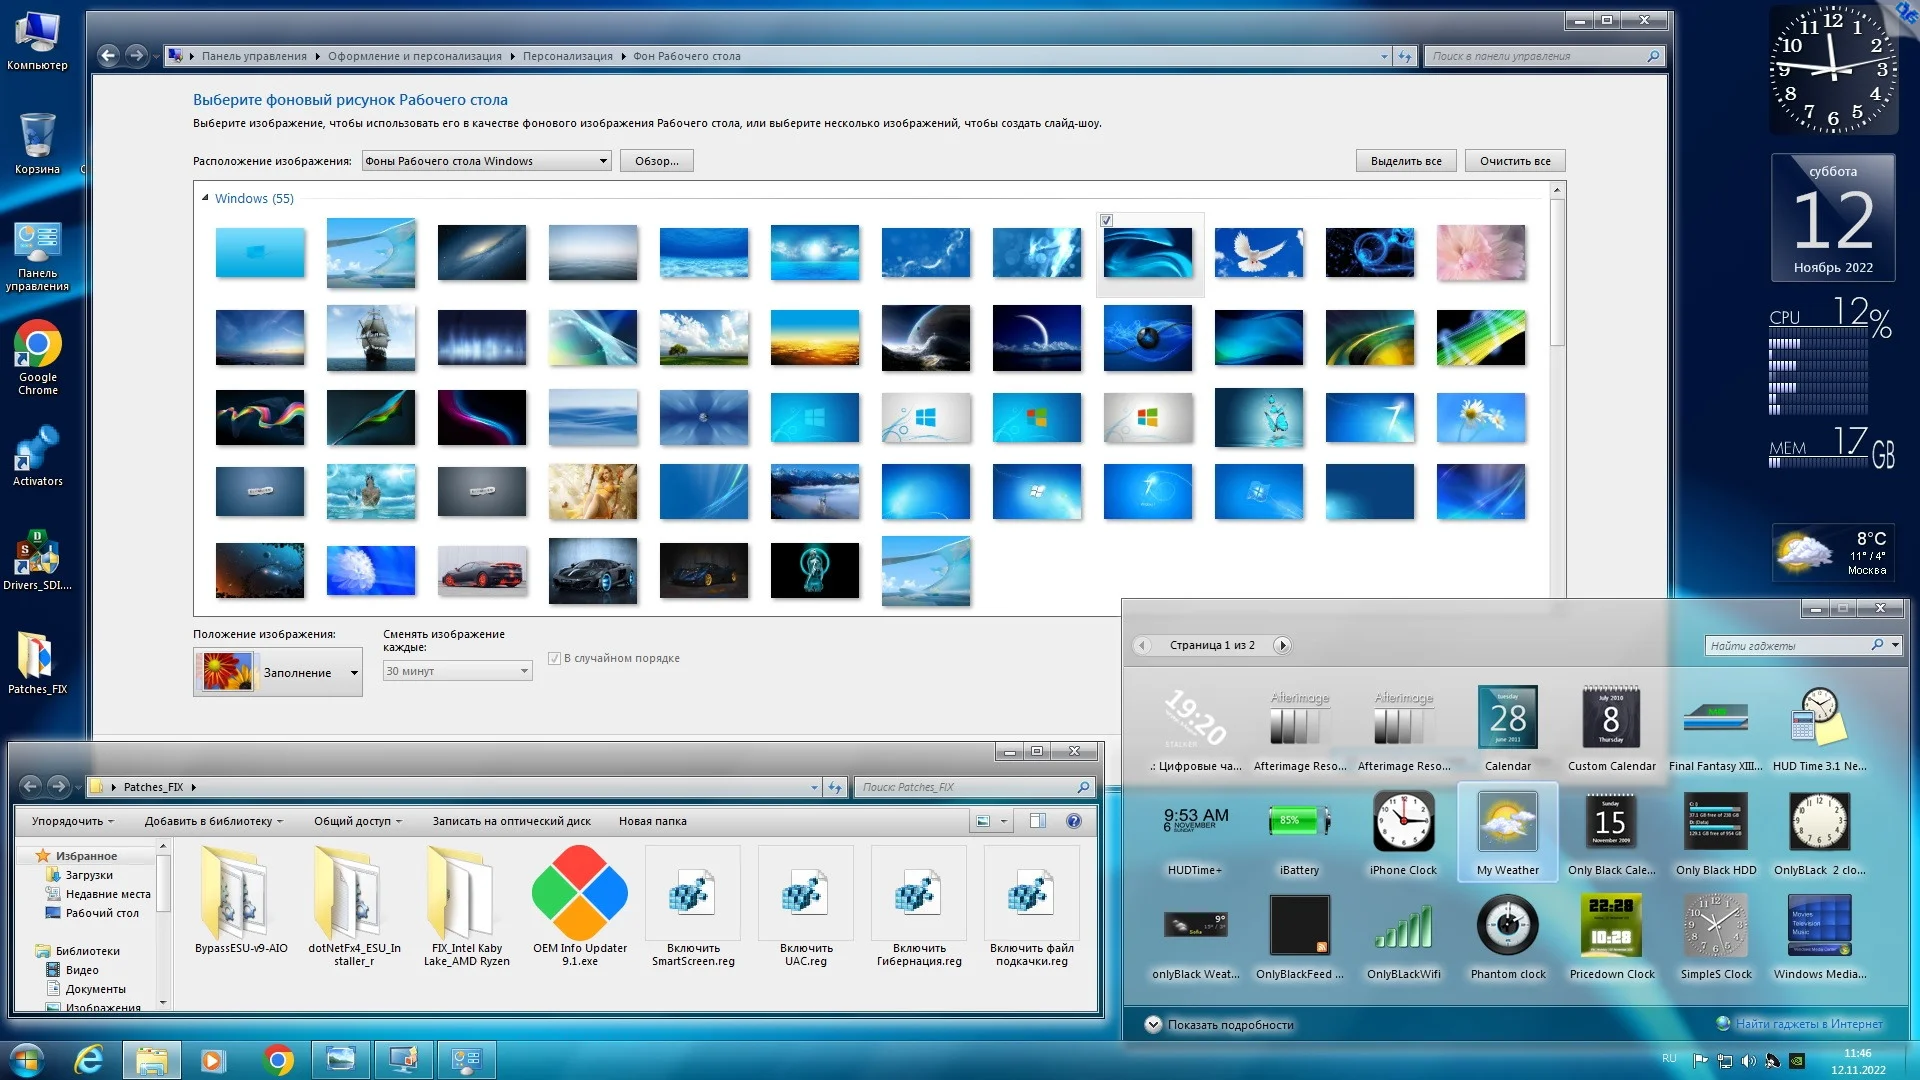Select the iBattery gadget icon
Image resolution: width=1920 pixels, height=1080 pixels.
[x=1298, y=822]
